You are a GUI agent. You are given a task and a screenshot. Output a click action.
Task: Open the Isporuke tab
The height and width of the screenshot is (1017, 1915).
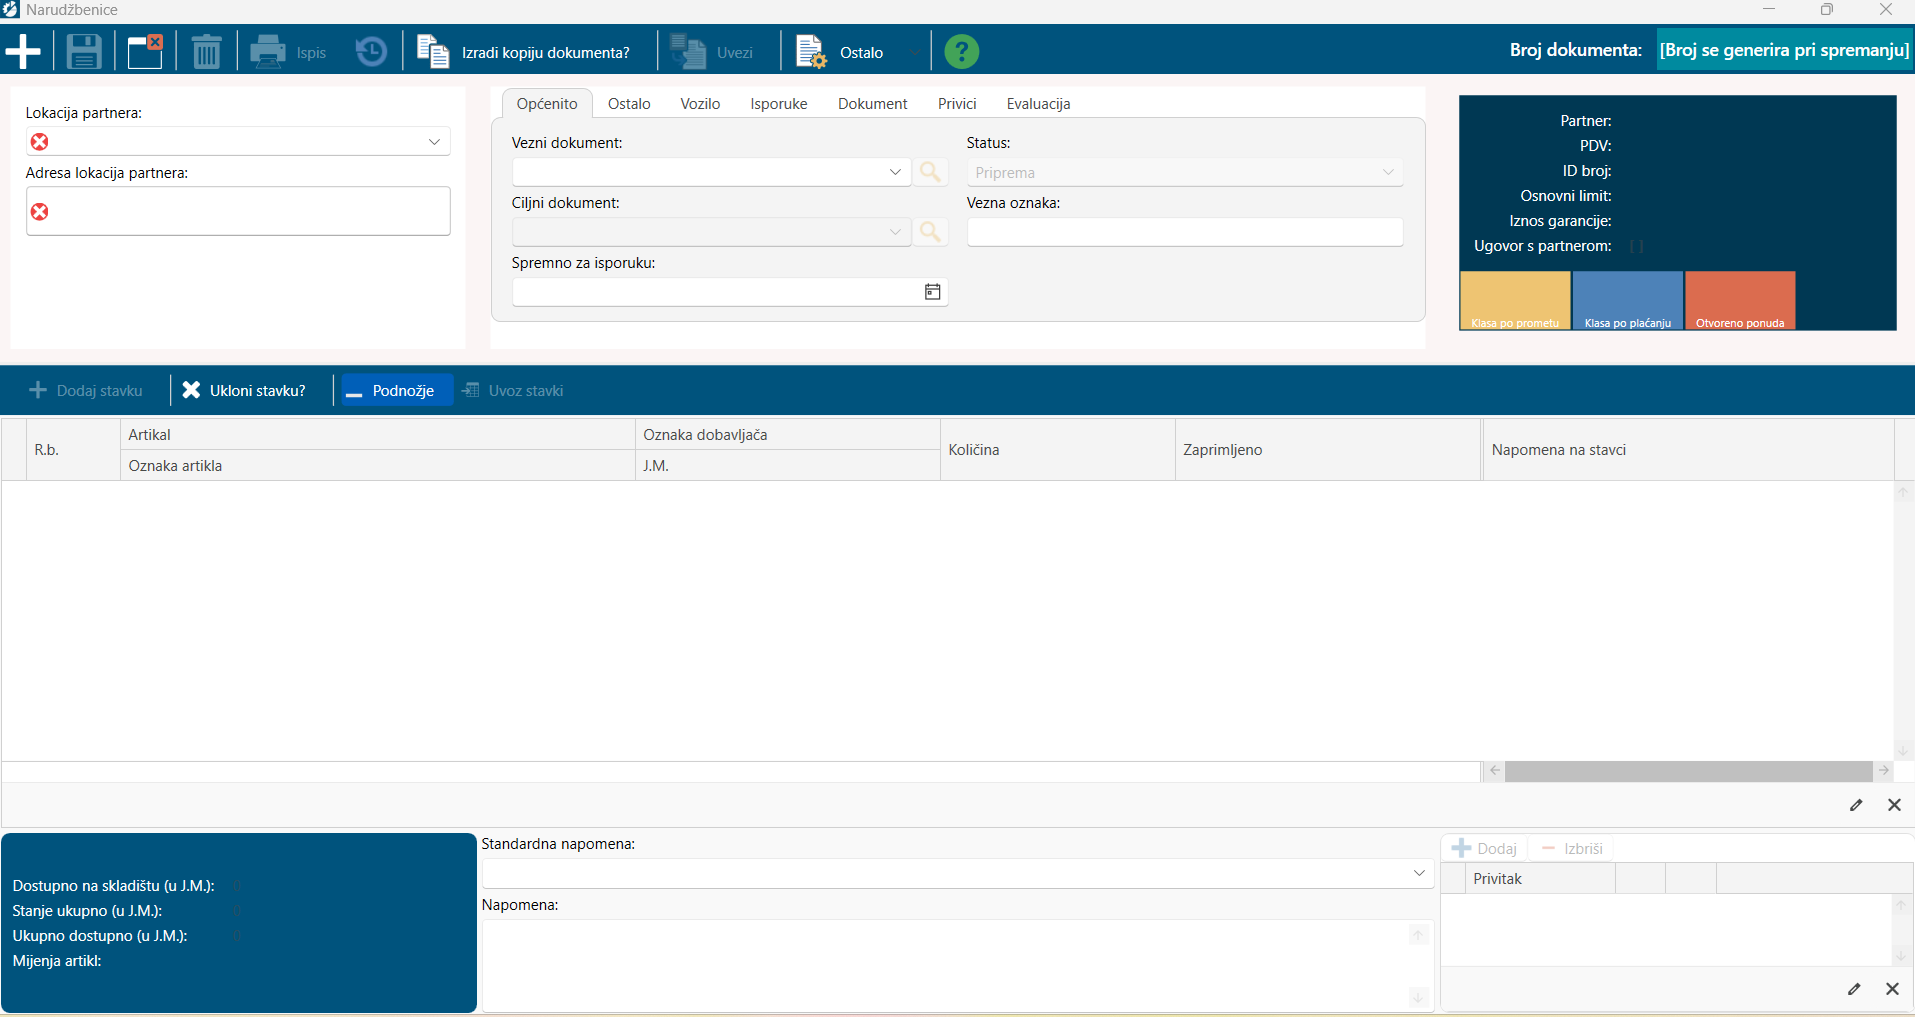(x=779, y=104)
